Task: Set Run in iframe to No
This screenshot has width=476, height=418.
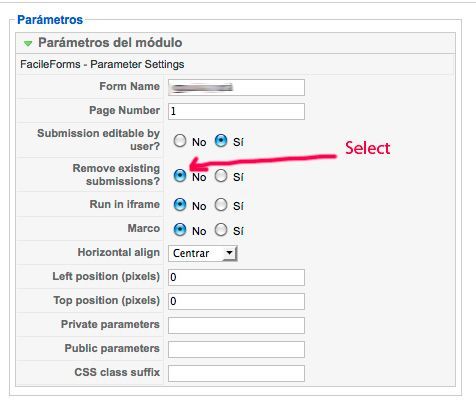Action: (180, 205)
